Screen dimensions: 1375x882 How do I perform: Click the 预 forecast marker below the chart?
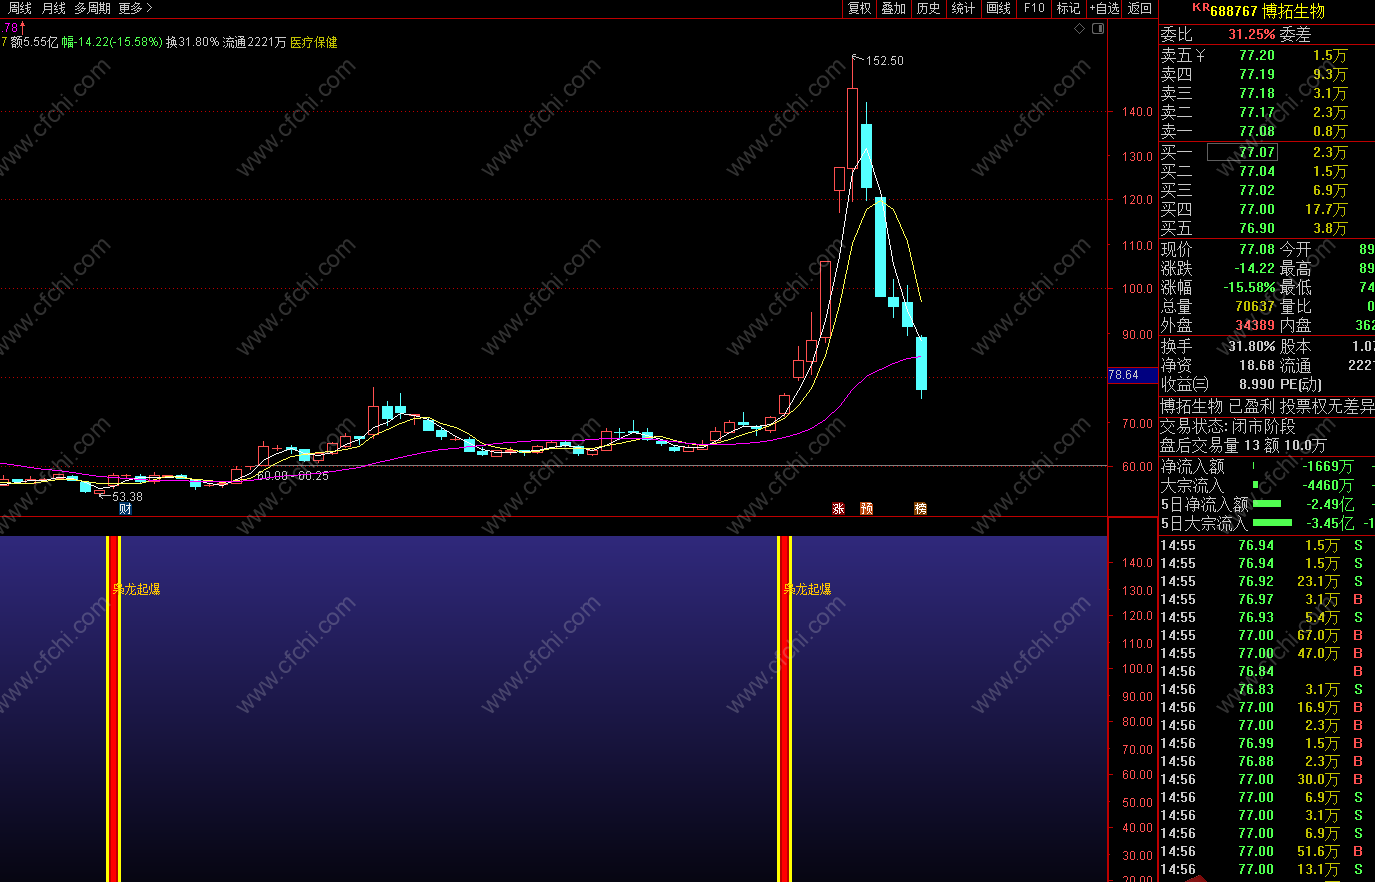(x=866, y=508)
